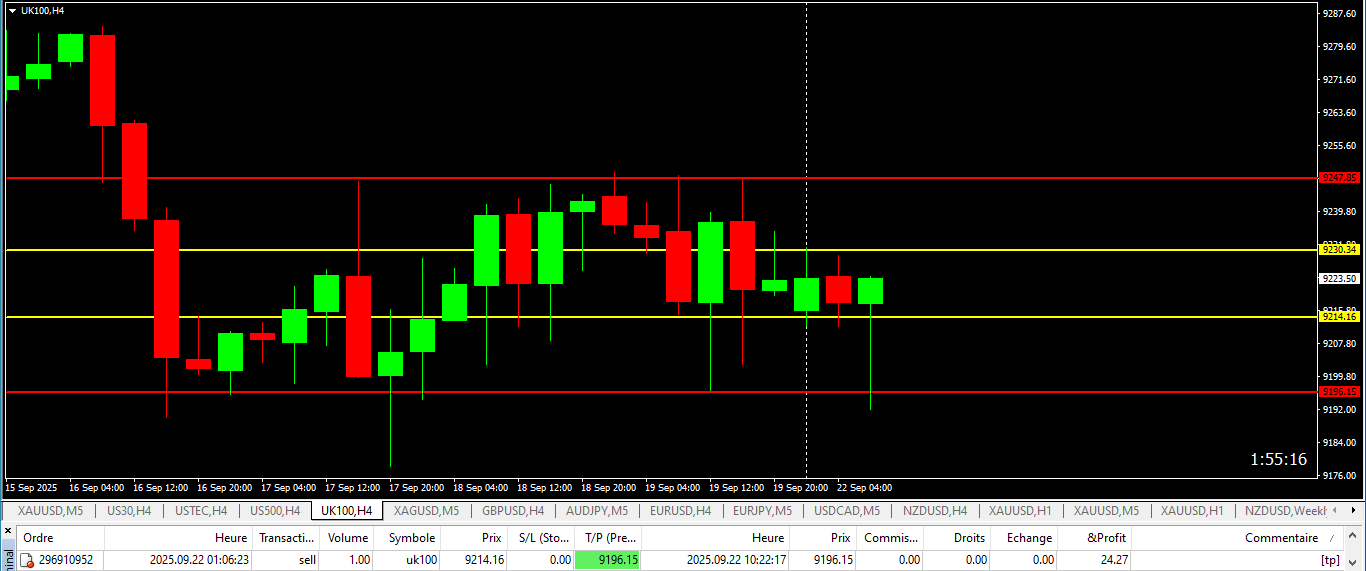
Task: Click the profit value 24.27
Action: click(x=1114, y=560)
